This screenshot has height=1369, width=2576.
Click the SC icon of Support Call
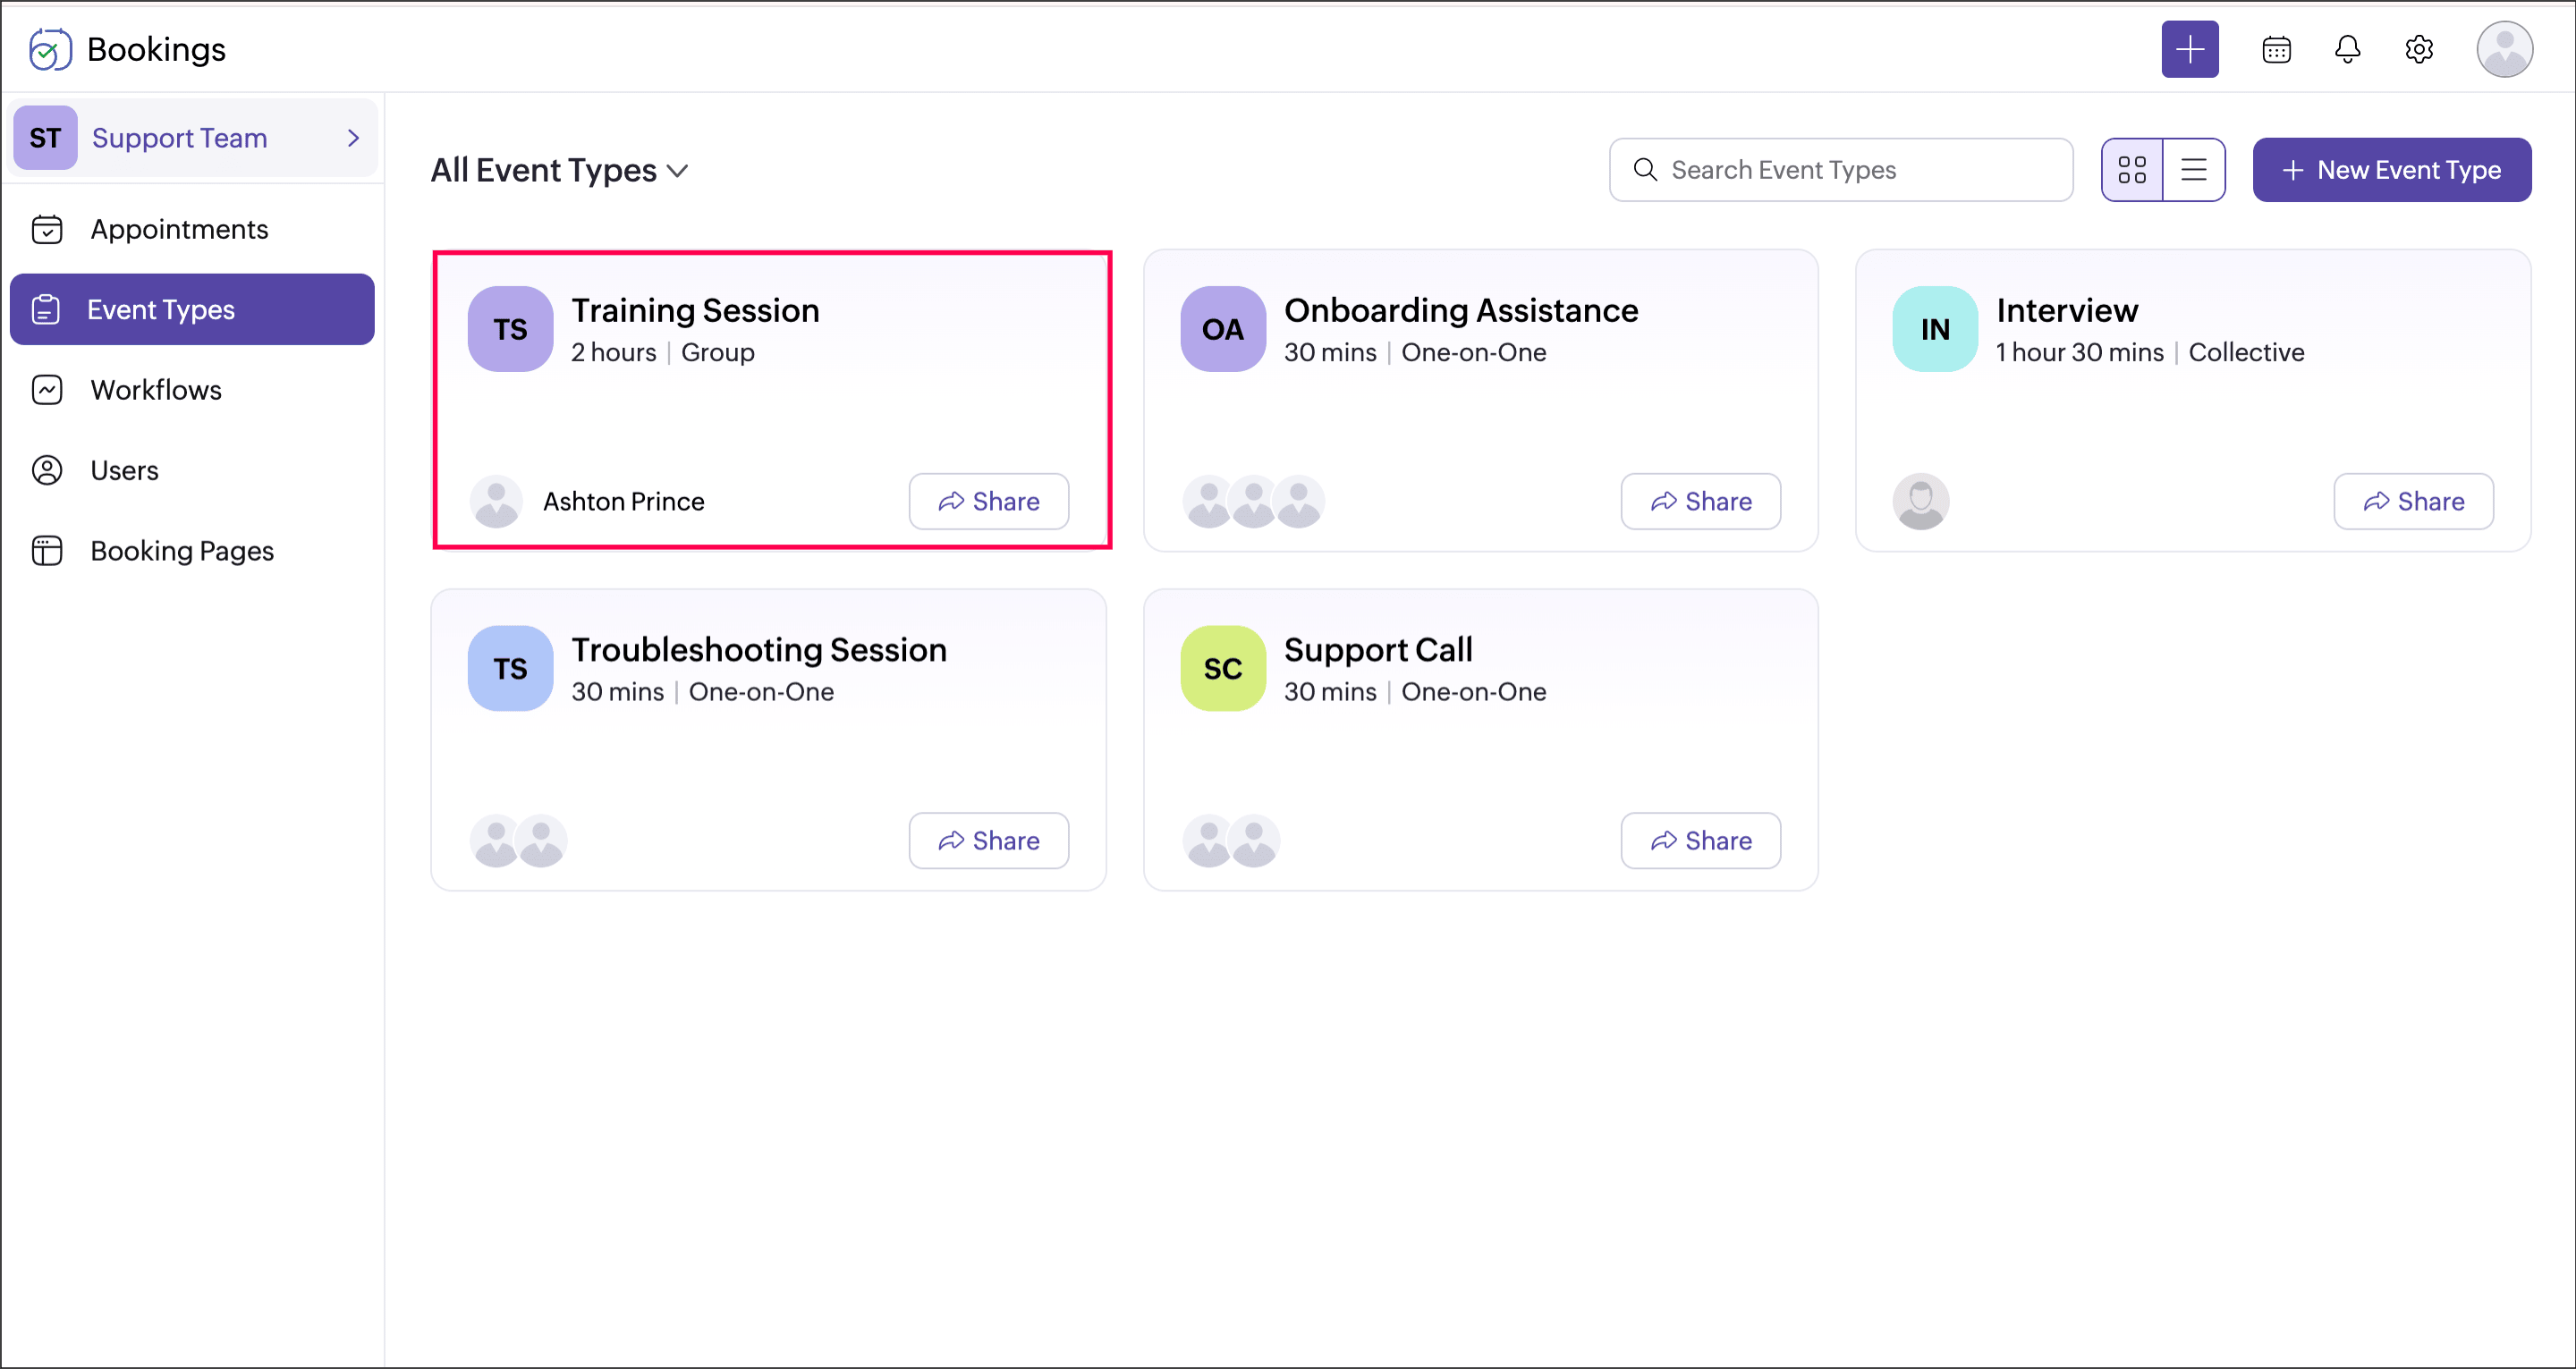click(x=1222, y=668)
